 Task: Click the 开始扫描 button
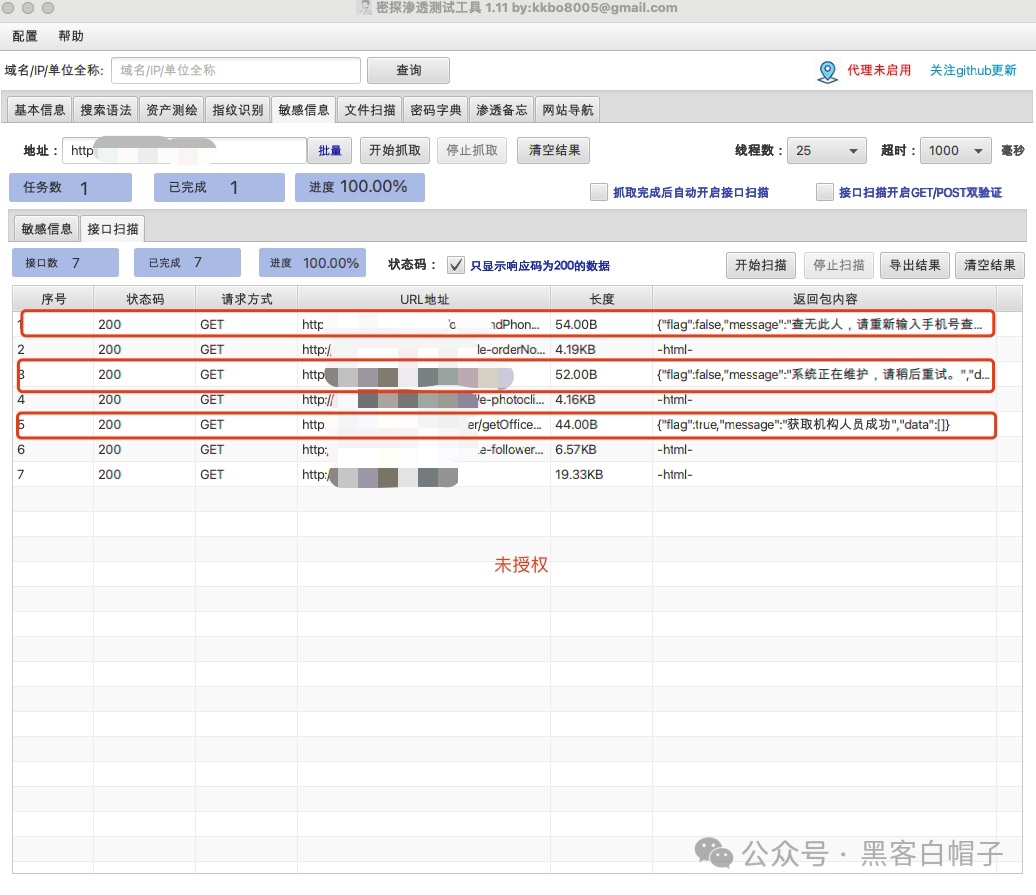(760, 266)
